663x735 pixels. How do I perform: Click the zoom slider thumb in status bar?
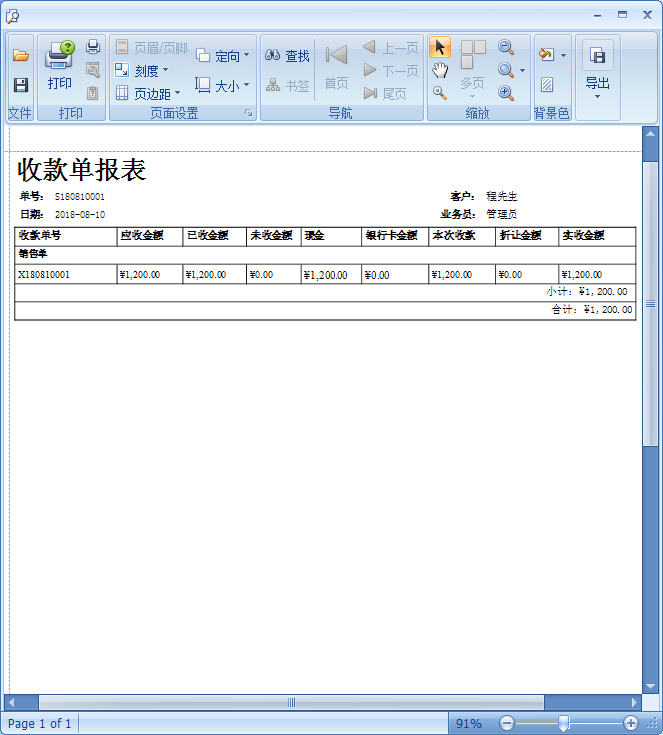(x=564, y=723)
